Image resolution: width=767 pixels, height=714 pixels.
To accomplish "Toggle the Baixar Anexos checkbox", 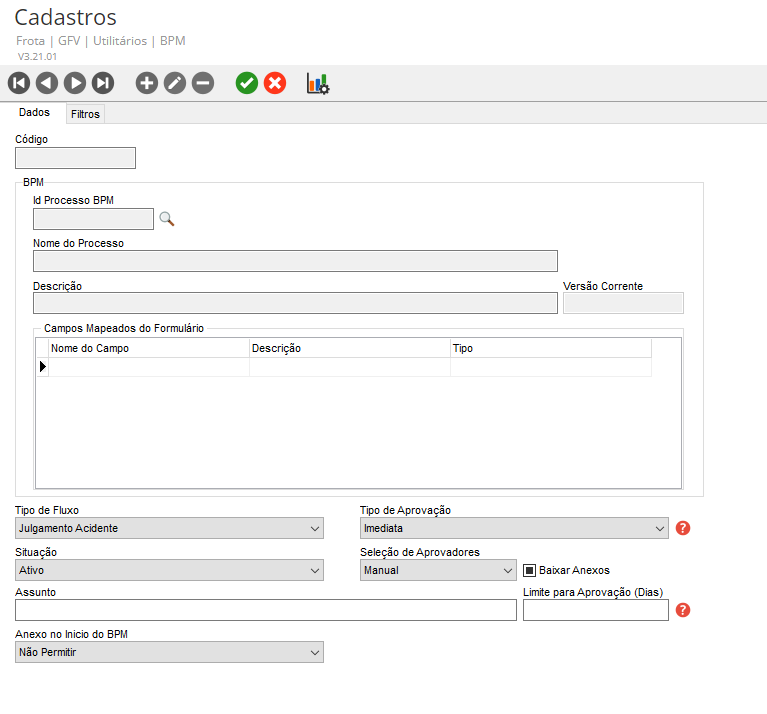I will point(530,570).
